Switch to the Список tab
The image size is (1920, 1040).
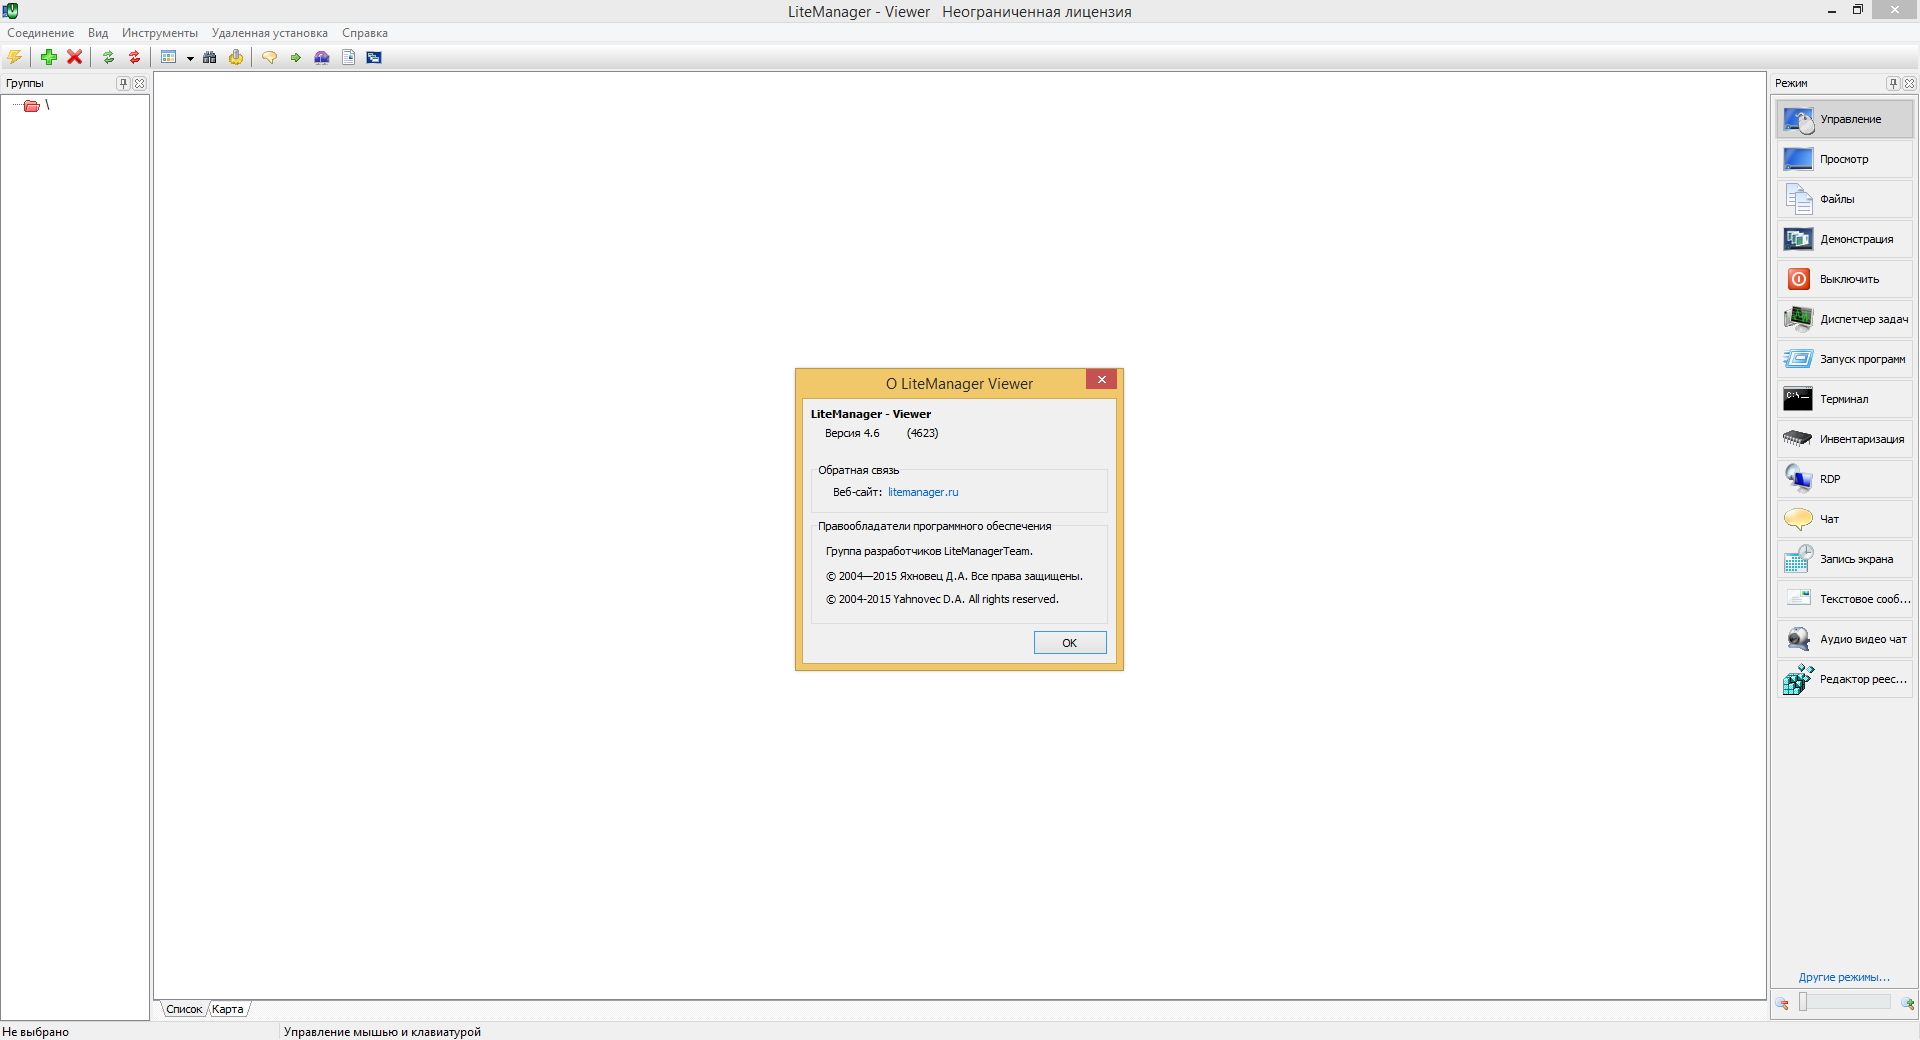184,1009
